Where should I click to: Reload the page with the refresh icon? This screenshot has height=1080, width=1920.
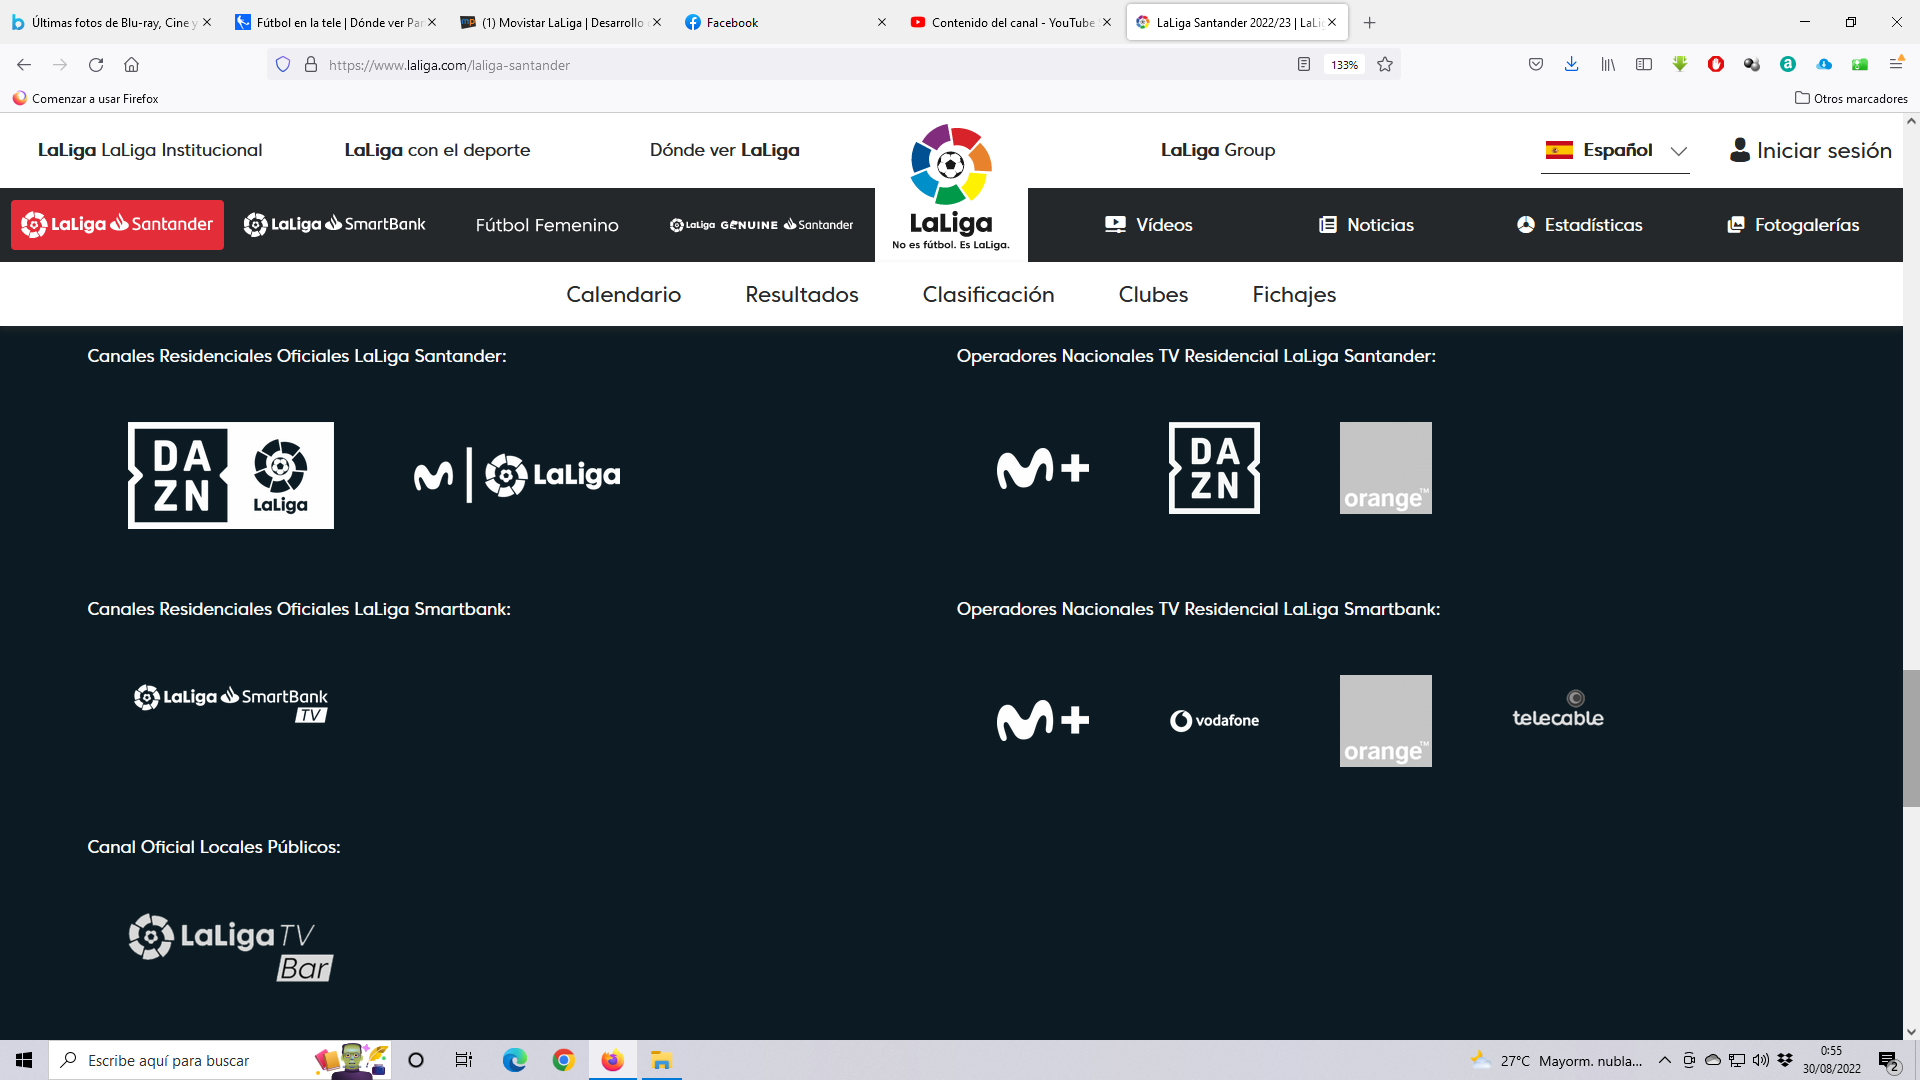coord(96,65)
